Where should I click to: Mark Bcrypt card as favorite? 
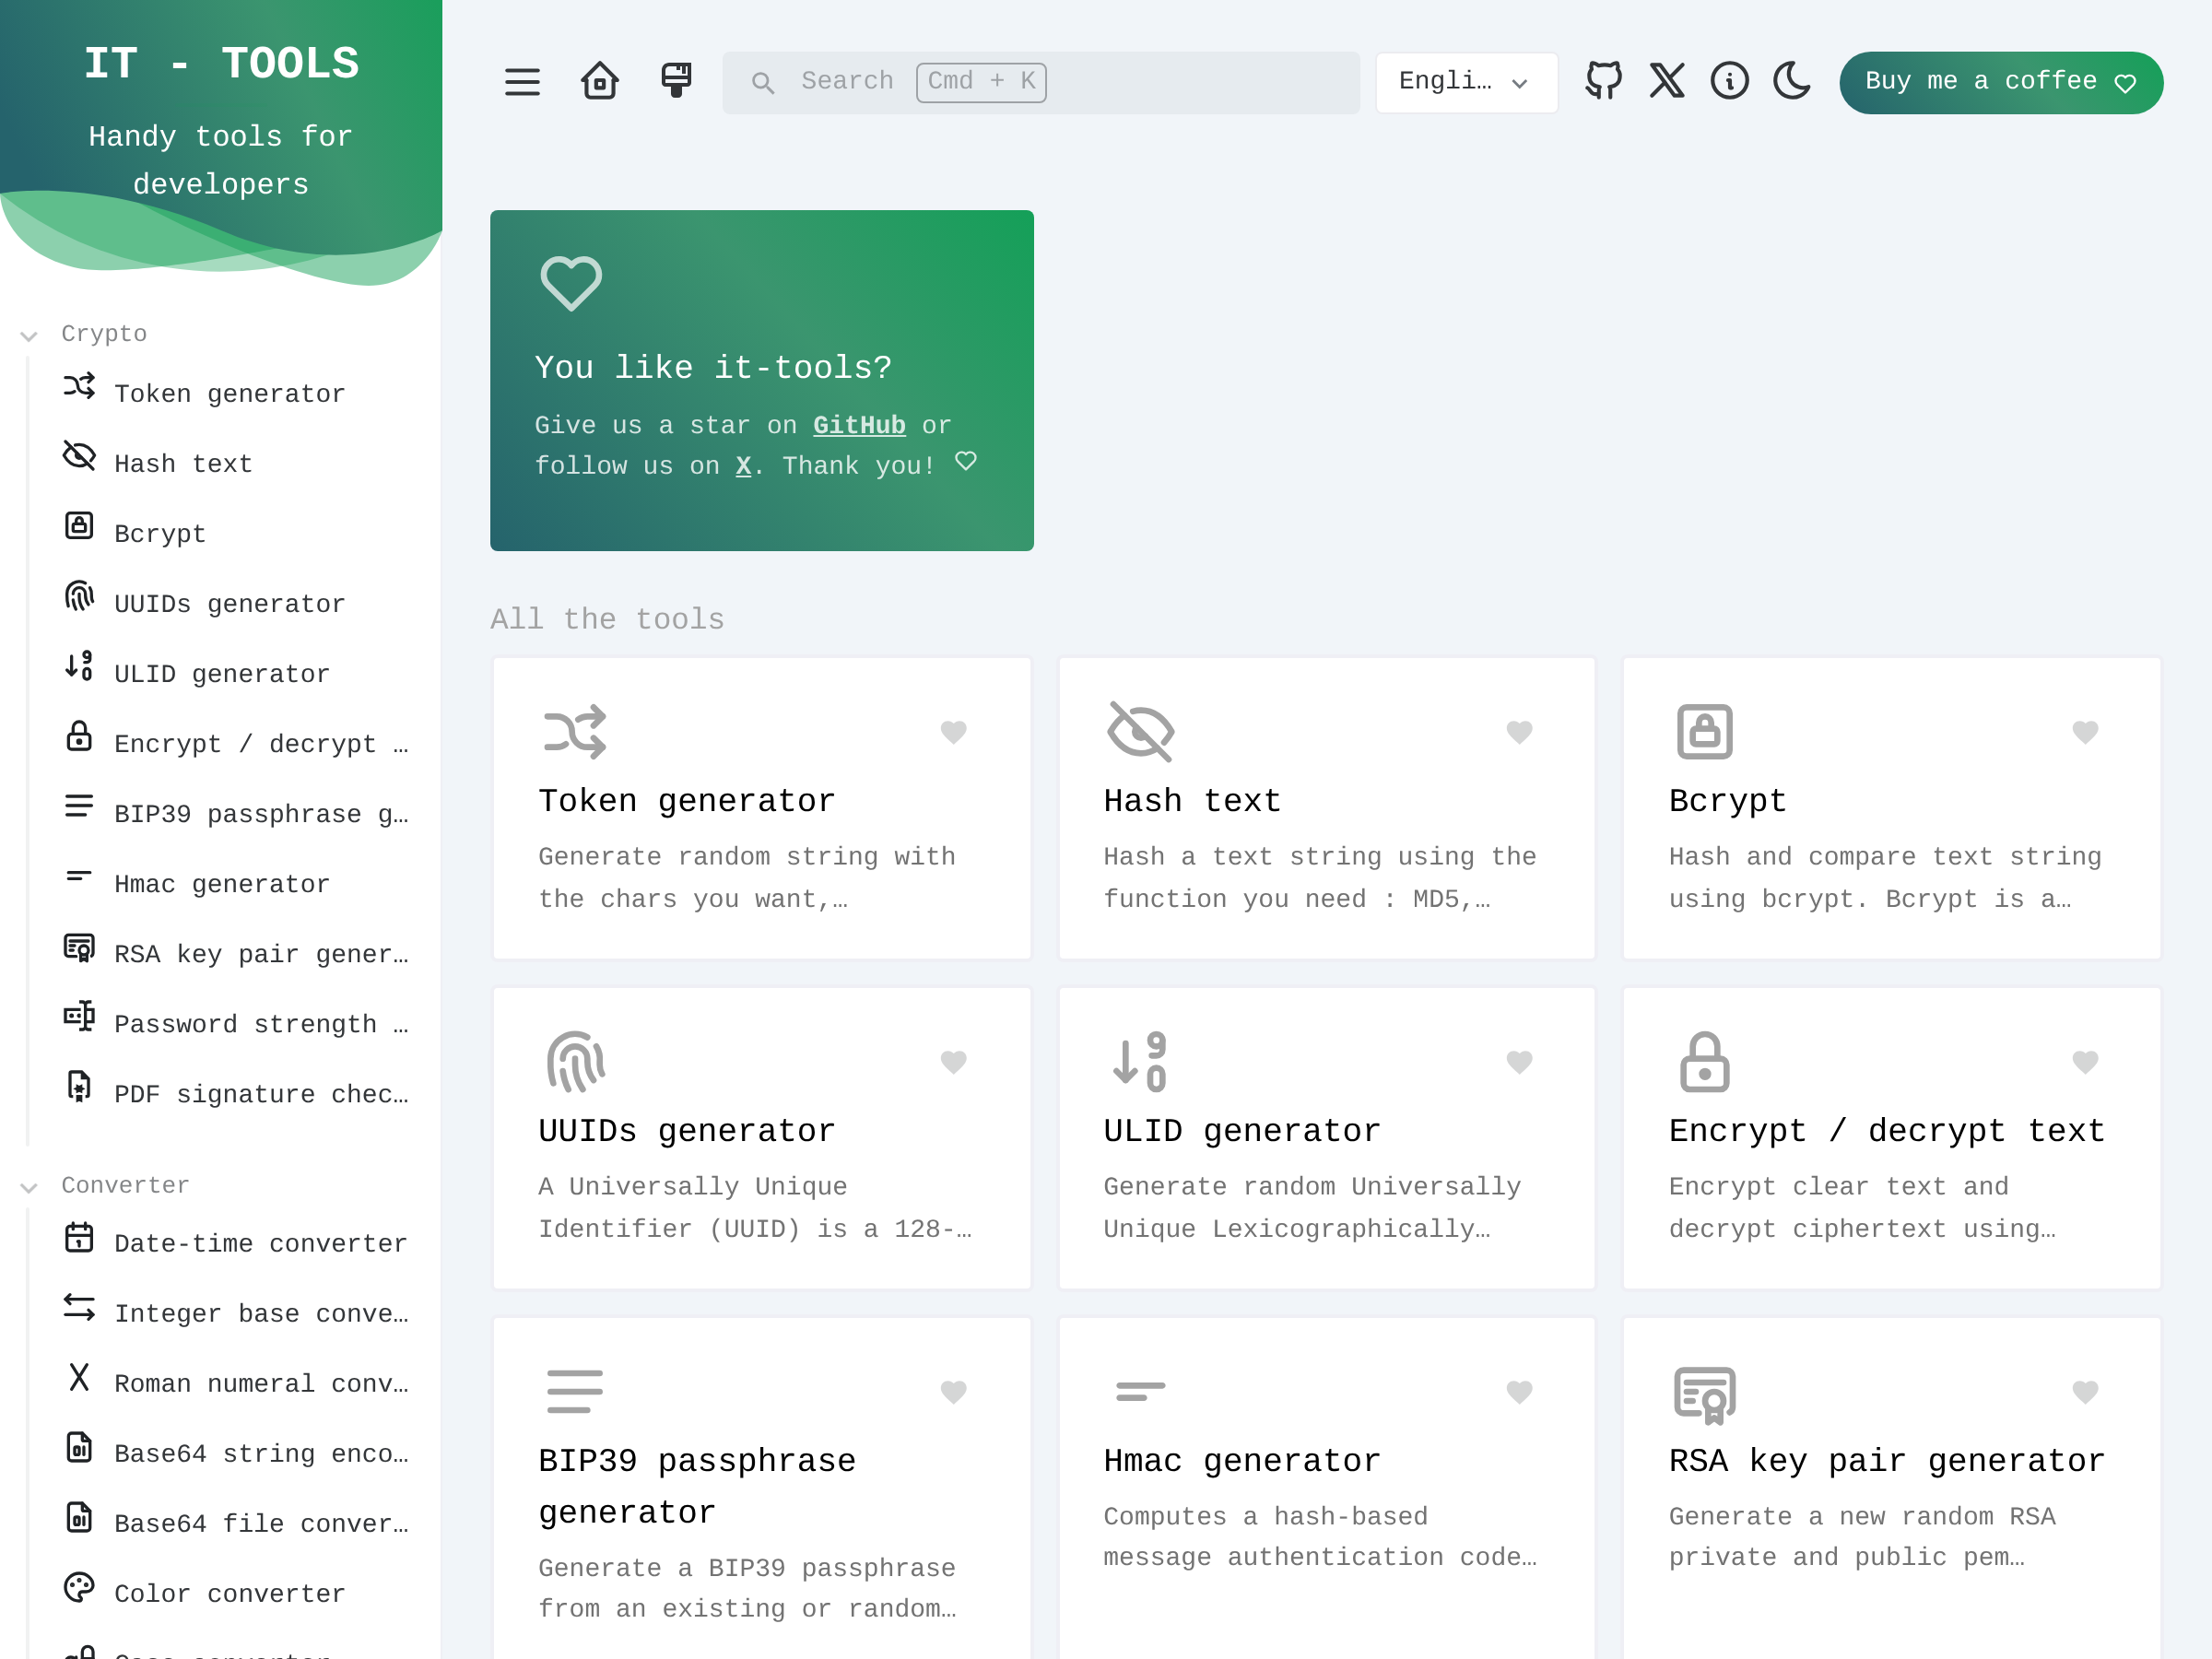tap(2084, 732)
